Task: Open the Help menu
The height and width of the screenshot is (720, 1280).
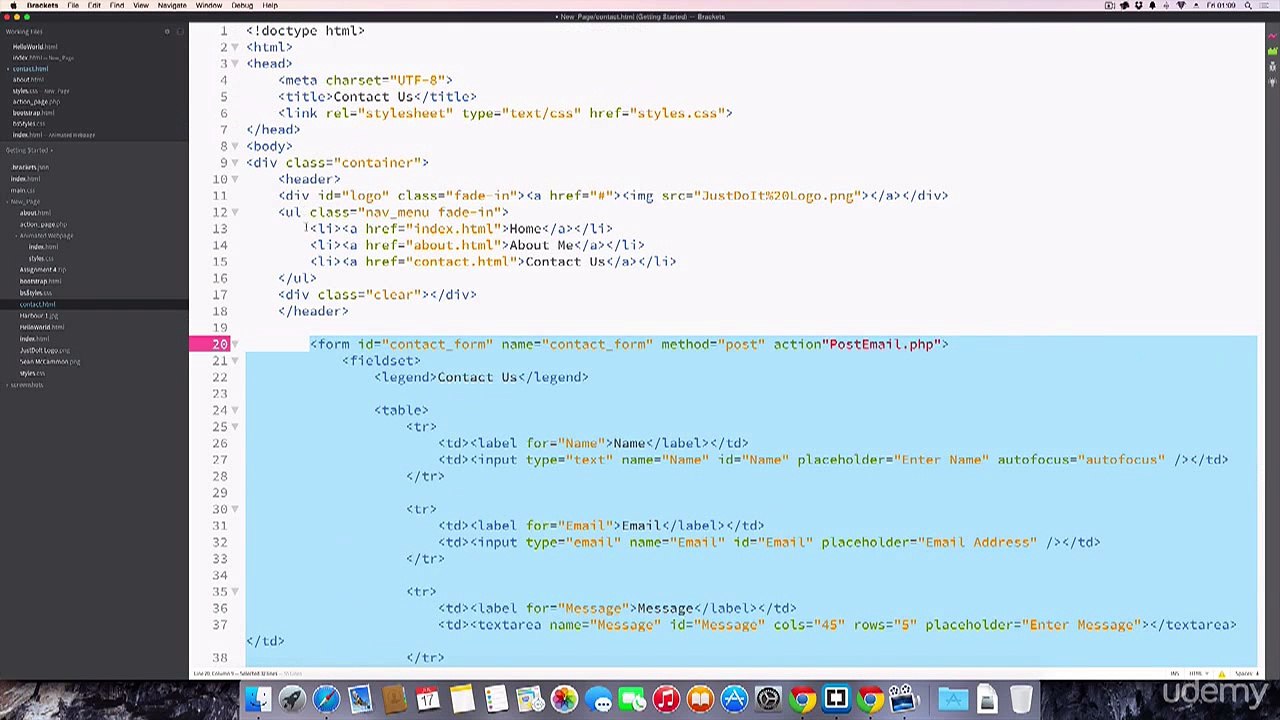Action: pos(270,5)
